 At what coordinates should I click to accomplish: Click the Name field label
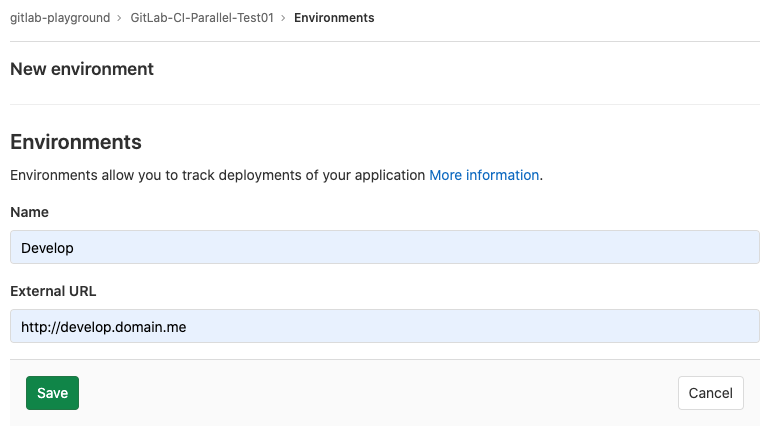point(29,212)
